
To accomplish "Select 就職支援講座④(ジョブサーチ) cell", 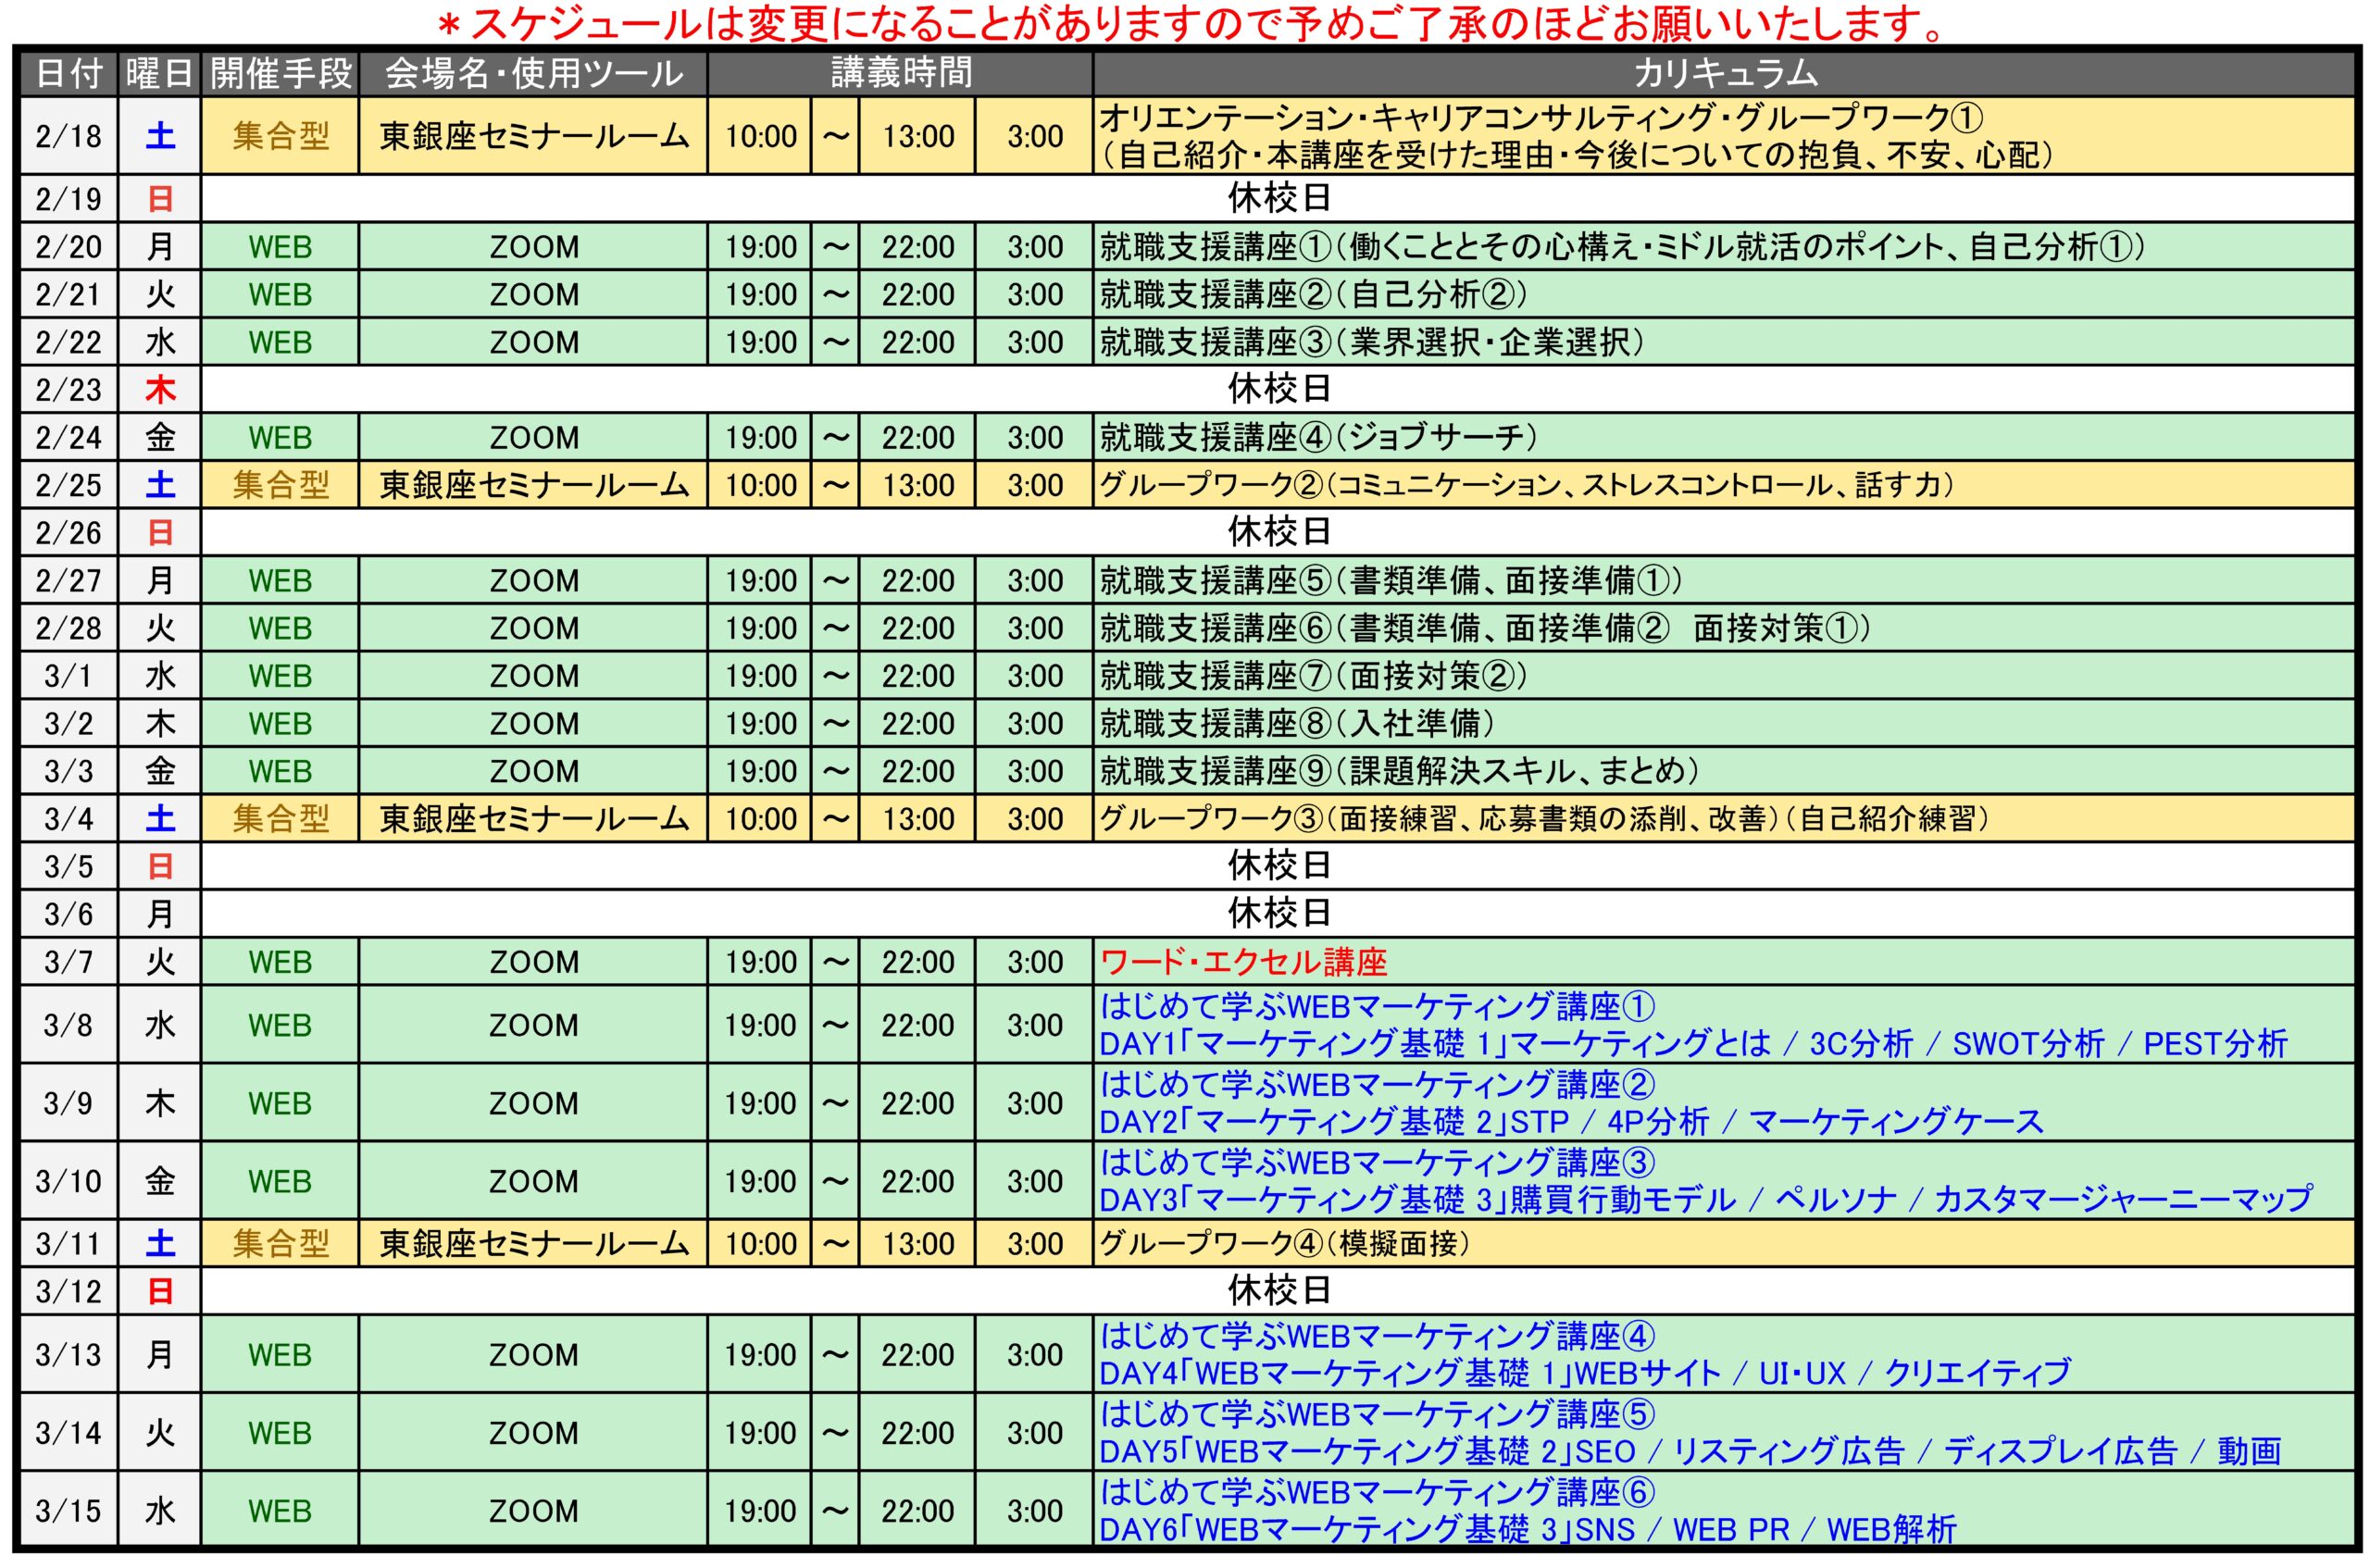I will (1725, 437).
